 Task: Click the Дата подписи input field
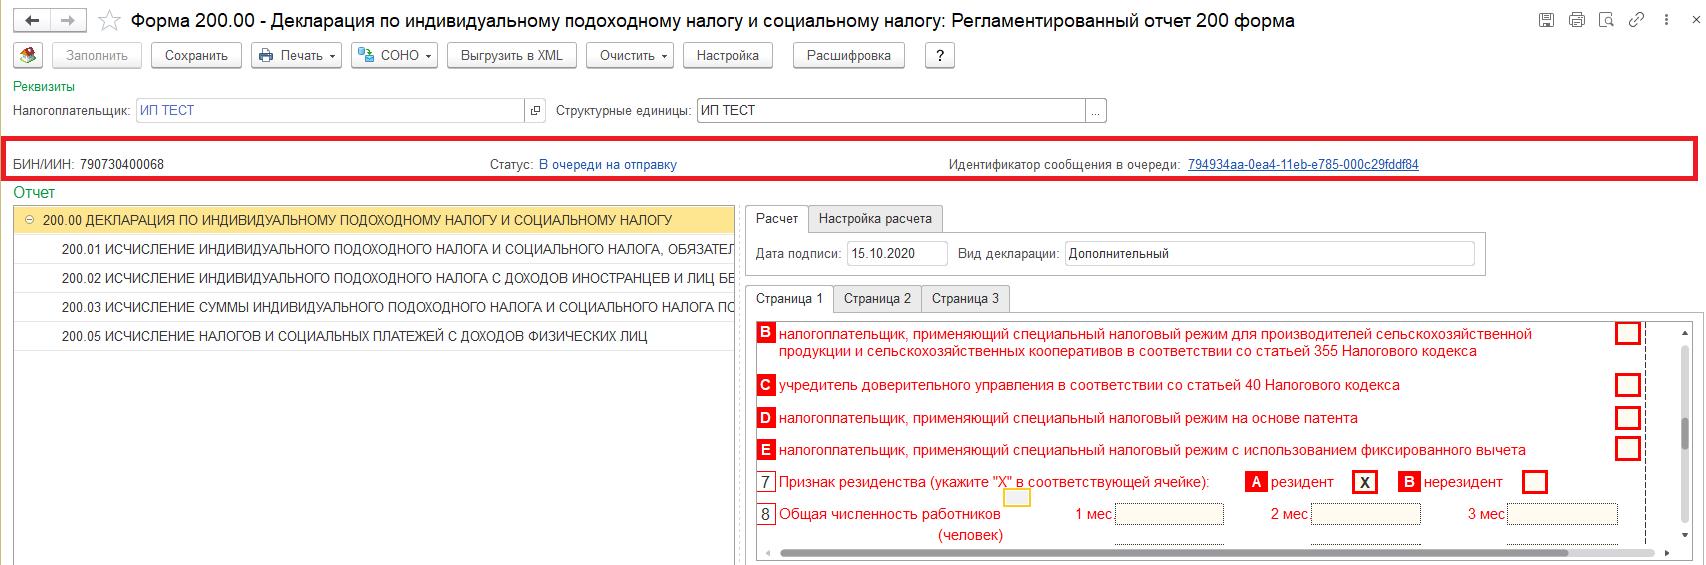pyautogui.click(x=896, y=254)
